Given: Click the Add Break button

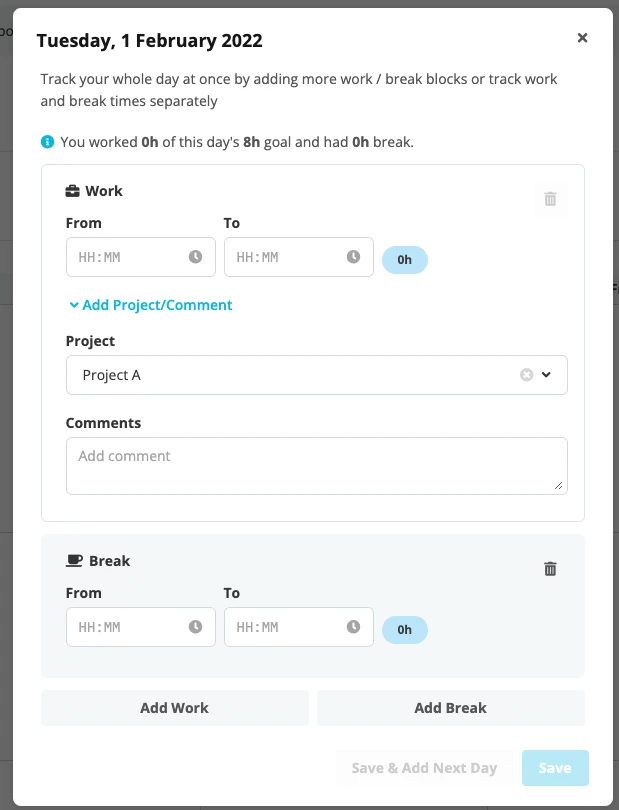Looking at the screenshot, I should [451, 708].
